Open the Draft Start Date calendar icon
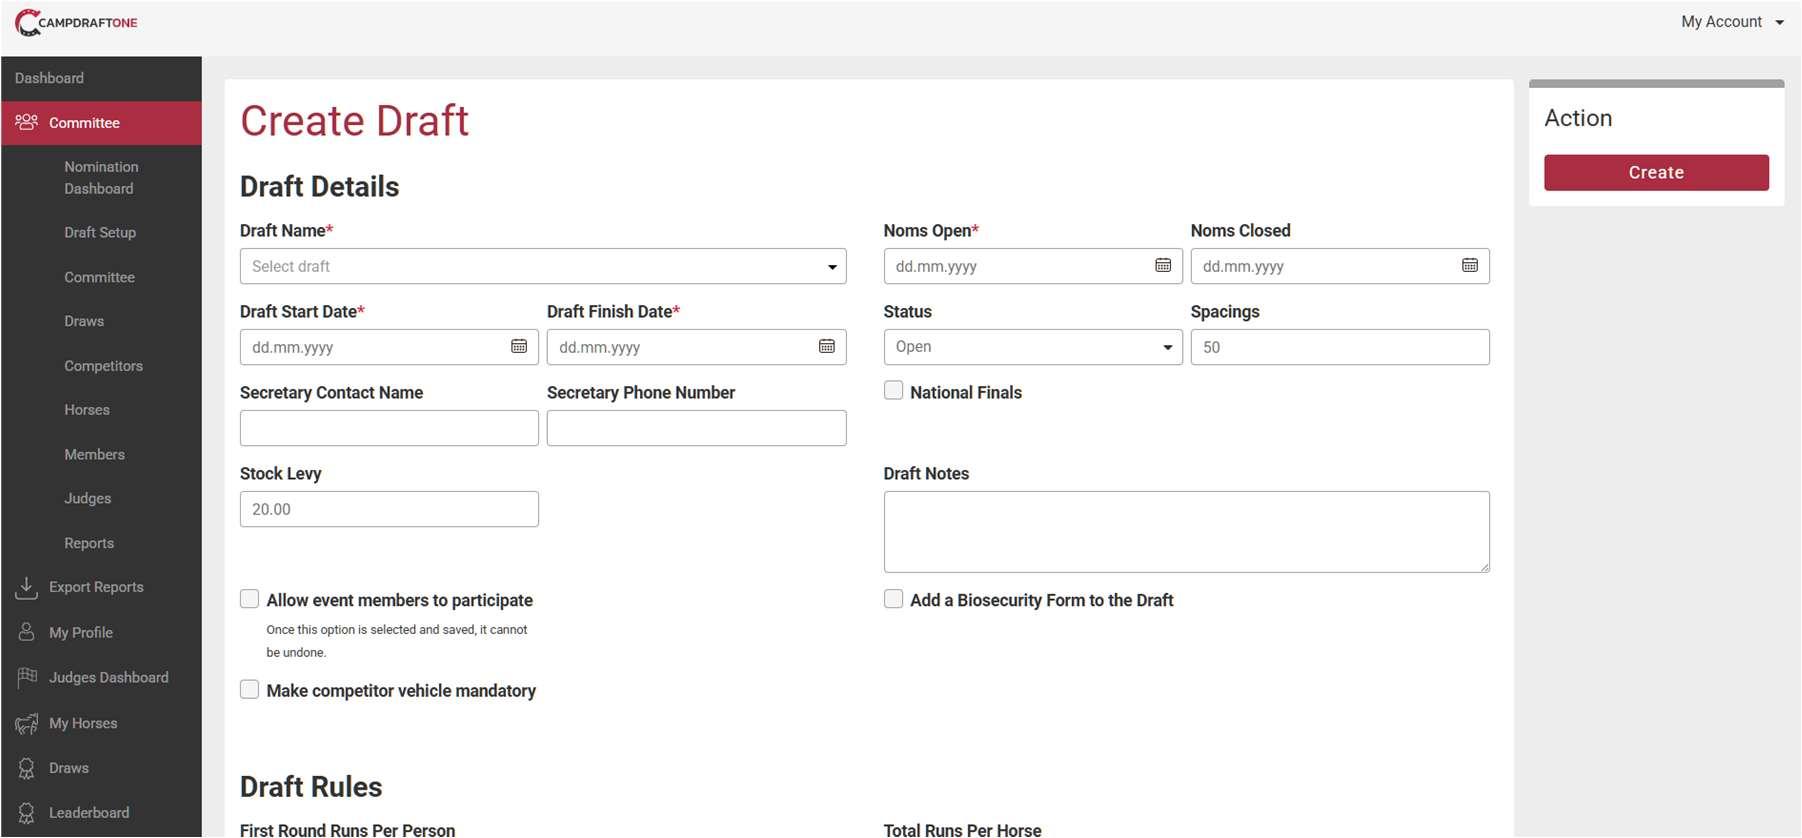This screenshot has height=838, width=1802. pyautogui.click(x=519, y=347)
